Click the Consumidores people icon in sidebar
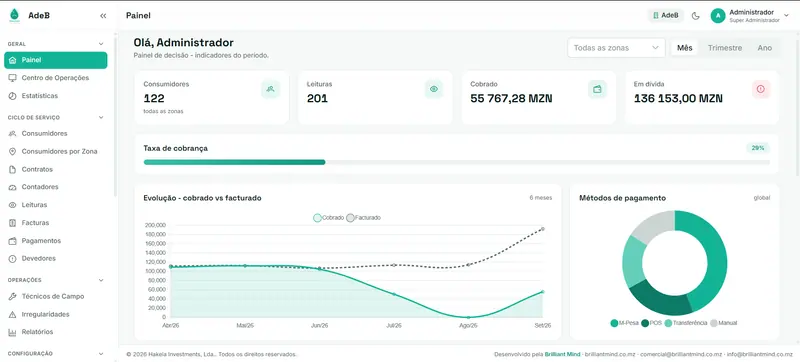Viewport: 800px width, 362px height. 13,134
